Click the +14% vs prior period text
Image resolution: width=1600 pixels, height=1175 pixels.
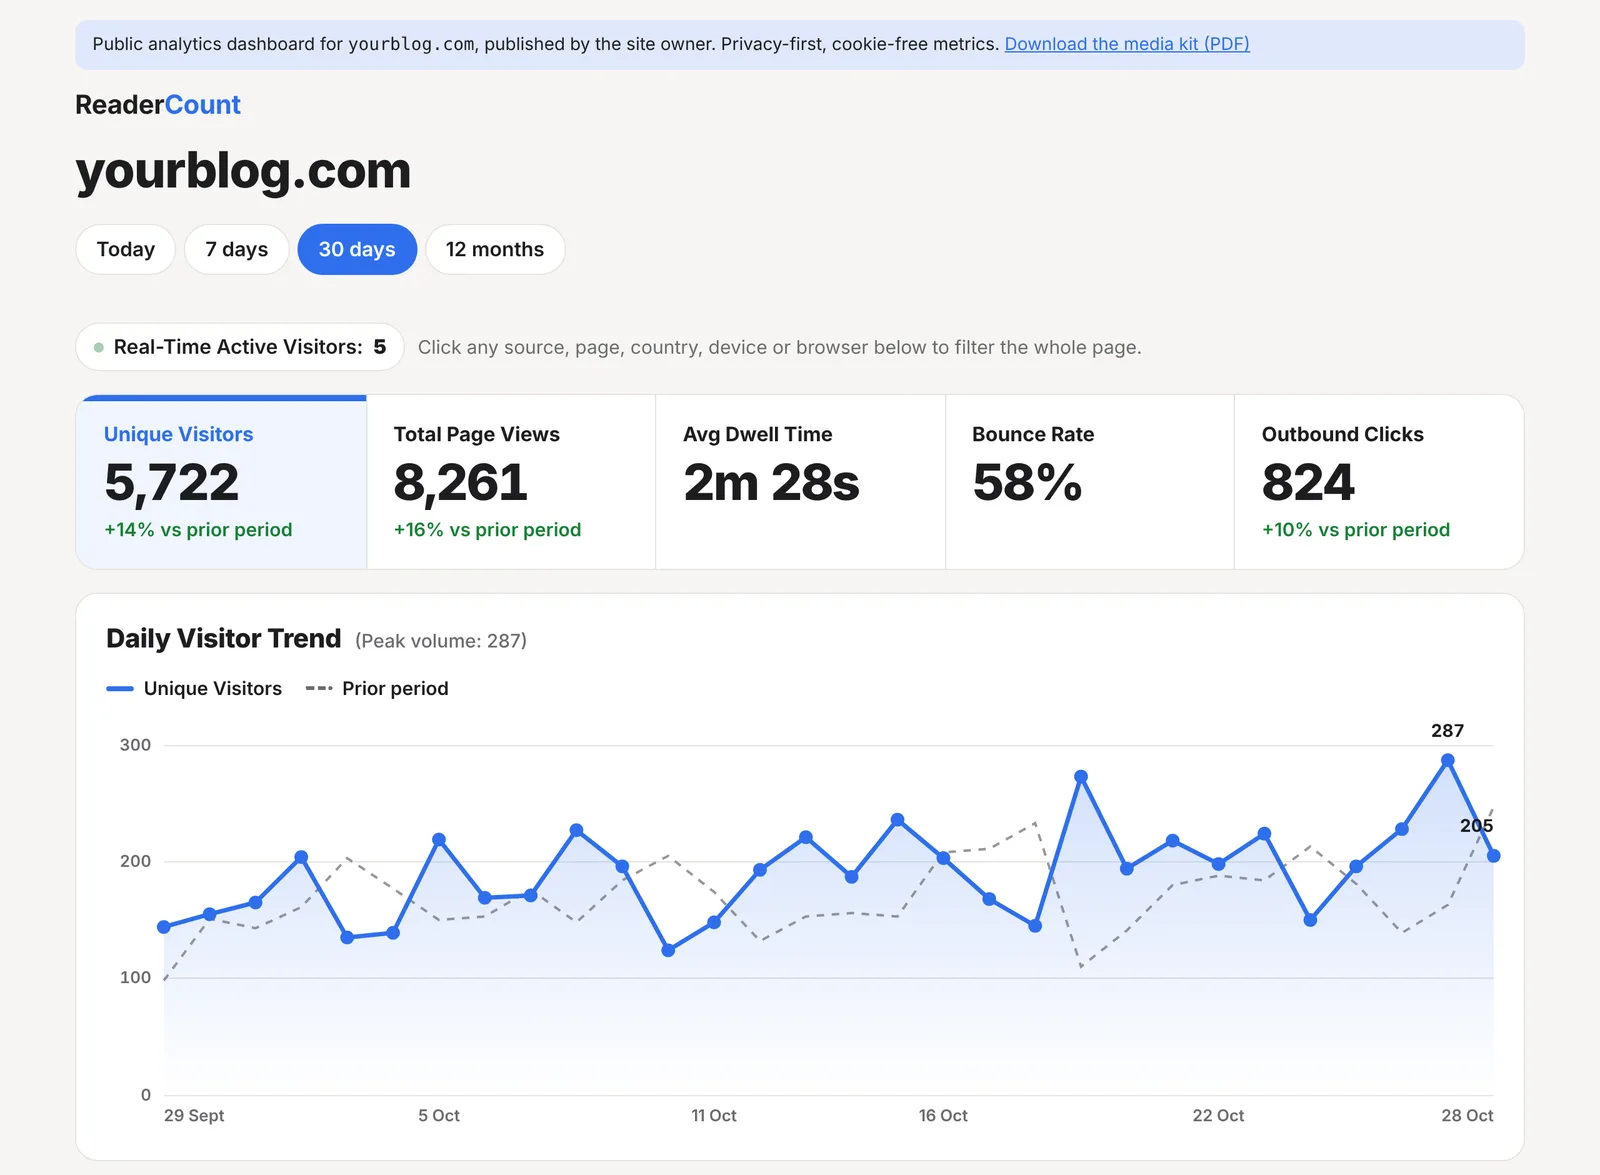click(198, 530)
